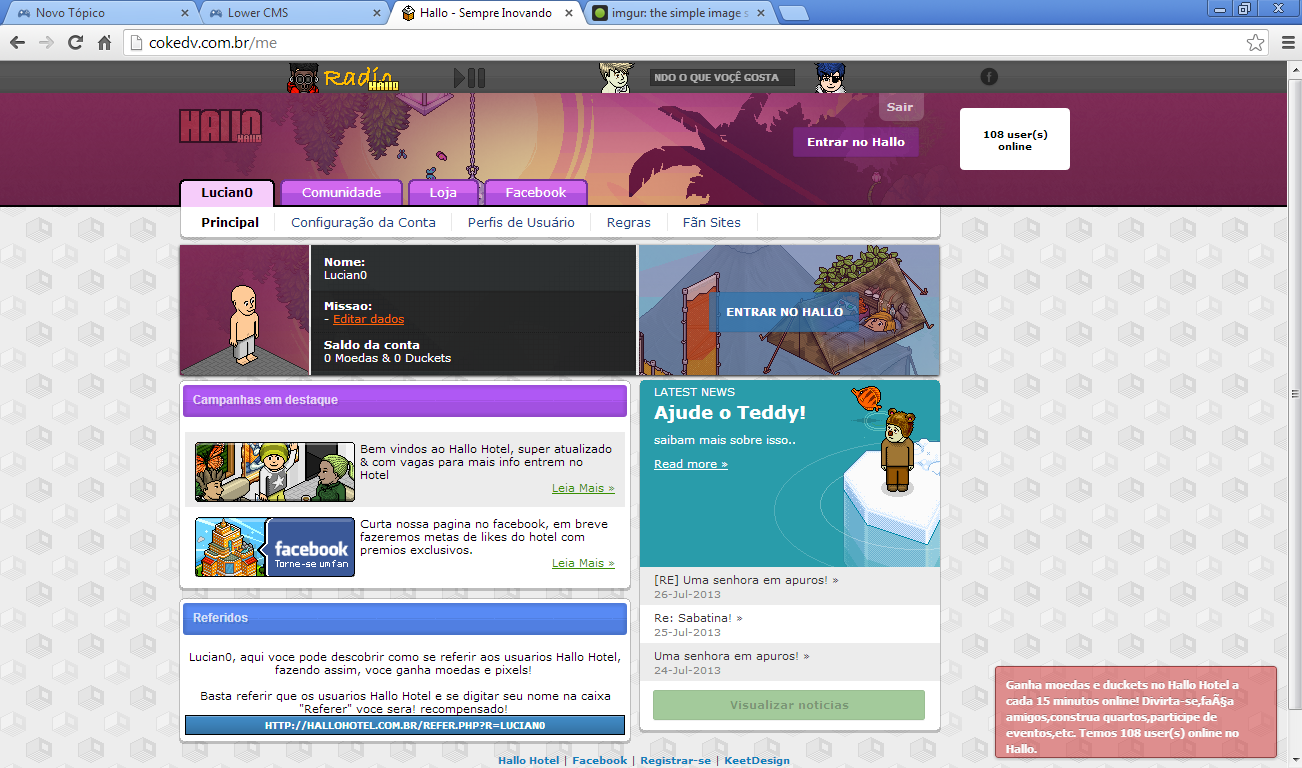The height and width of the screenshot is (768, 1302).
Task: Click the Read more link
Action: (x=691, y=464)
